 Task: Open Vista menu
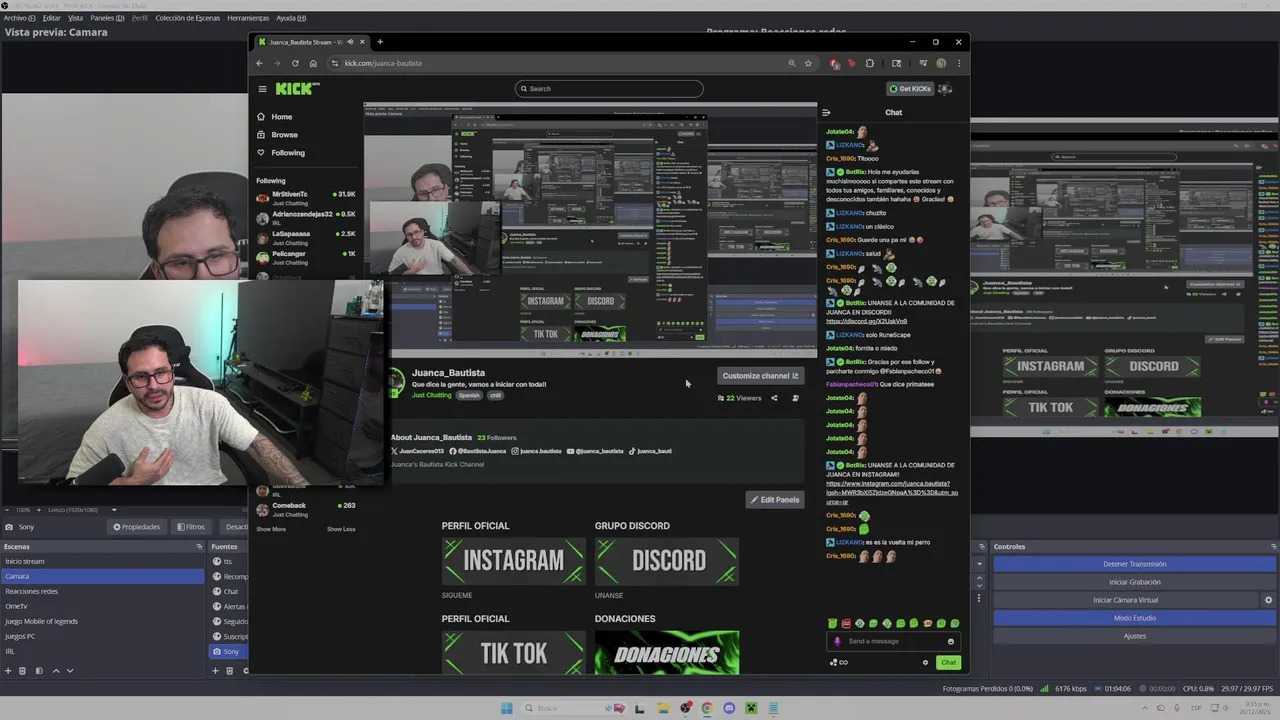[x=75, y=18]
